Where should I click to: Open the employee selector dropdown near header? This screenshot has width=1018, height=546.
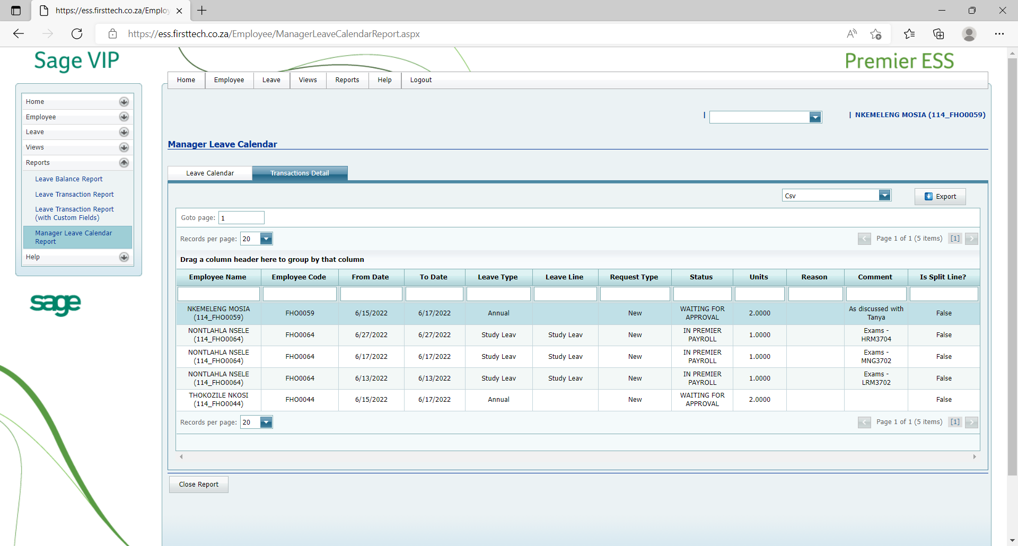click(815, 117)
